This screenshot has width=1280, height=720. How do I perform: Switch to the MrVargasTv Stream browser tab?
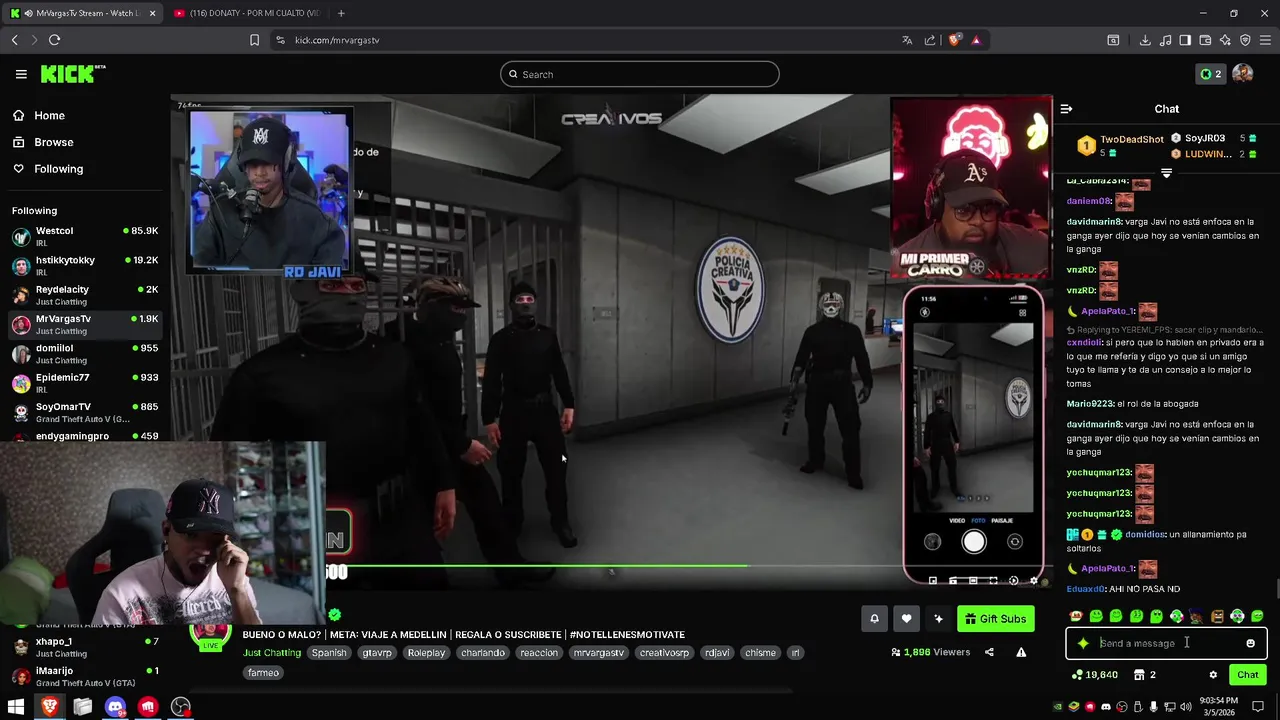83,13
